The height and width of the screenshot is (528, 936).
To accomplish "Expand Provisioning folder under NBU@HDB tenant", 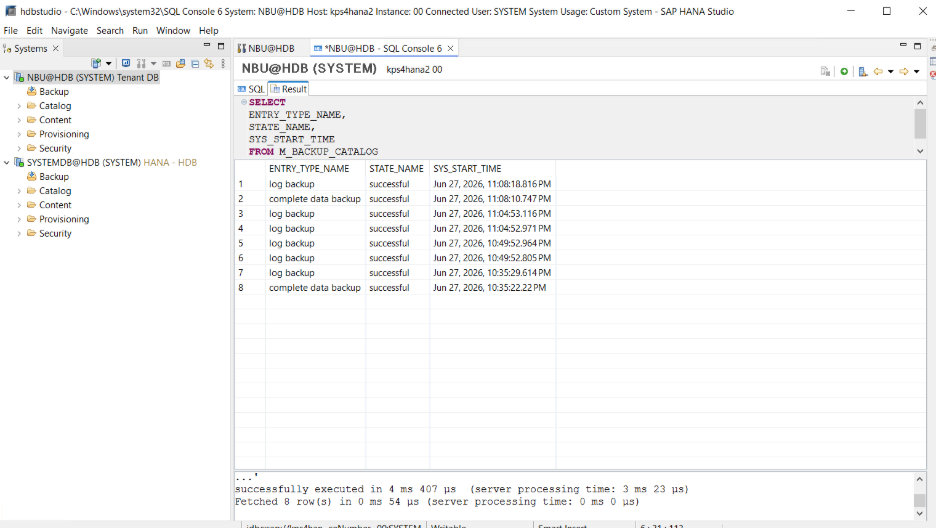I will click(x=19, y=134).
